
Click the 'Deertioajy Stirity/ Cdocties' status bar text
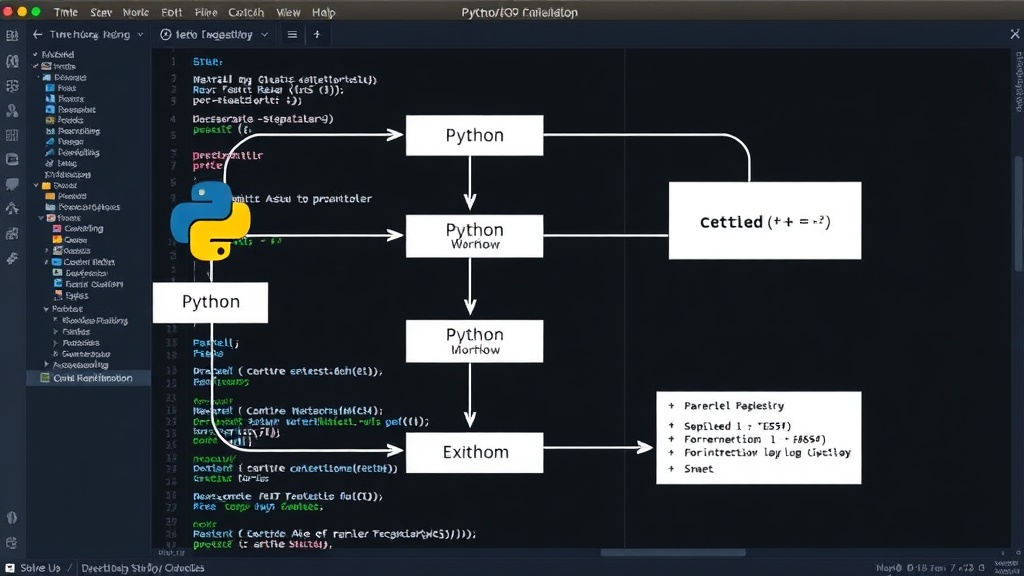pos(142,568)
